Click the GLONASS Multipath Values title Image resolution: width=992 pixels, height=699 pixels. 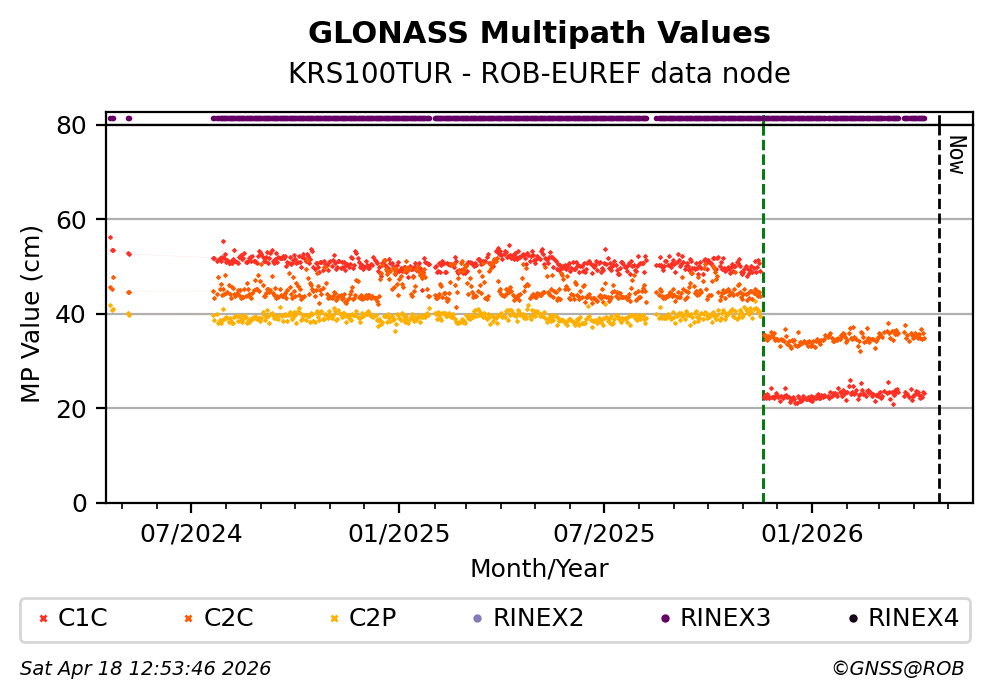click(x=539, y=33)
